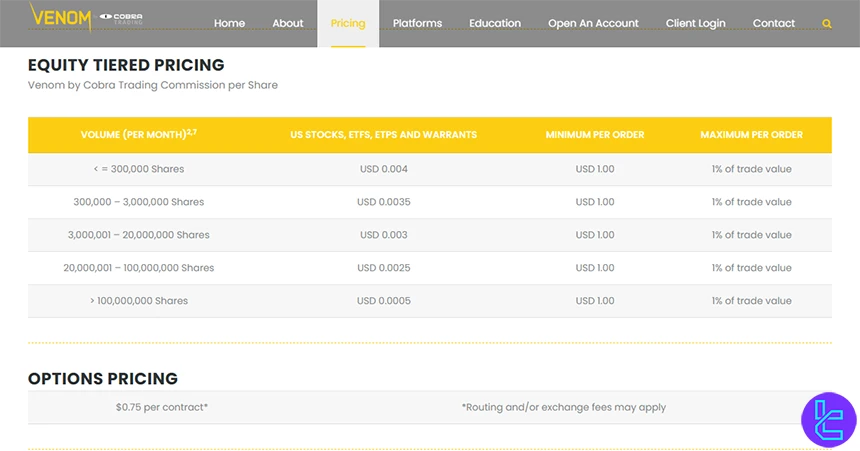The width and height of the screenshot is (860, 451).
Task: Go to the Home page
Action: pyautogui.click(x=229, y=23)
